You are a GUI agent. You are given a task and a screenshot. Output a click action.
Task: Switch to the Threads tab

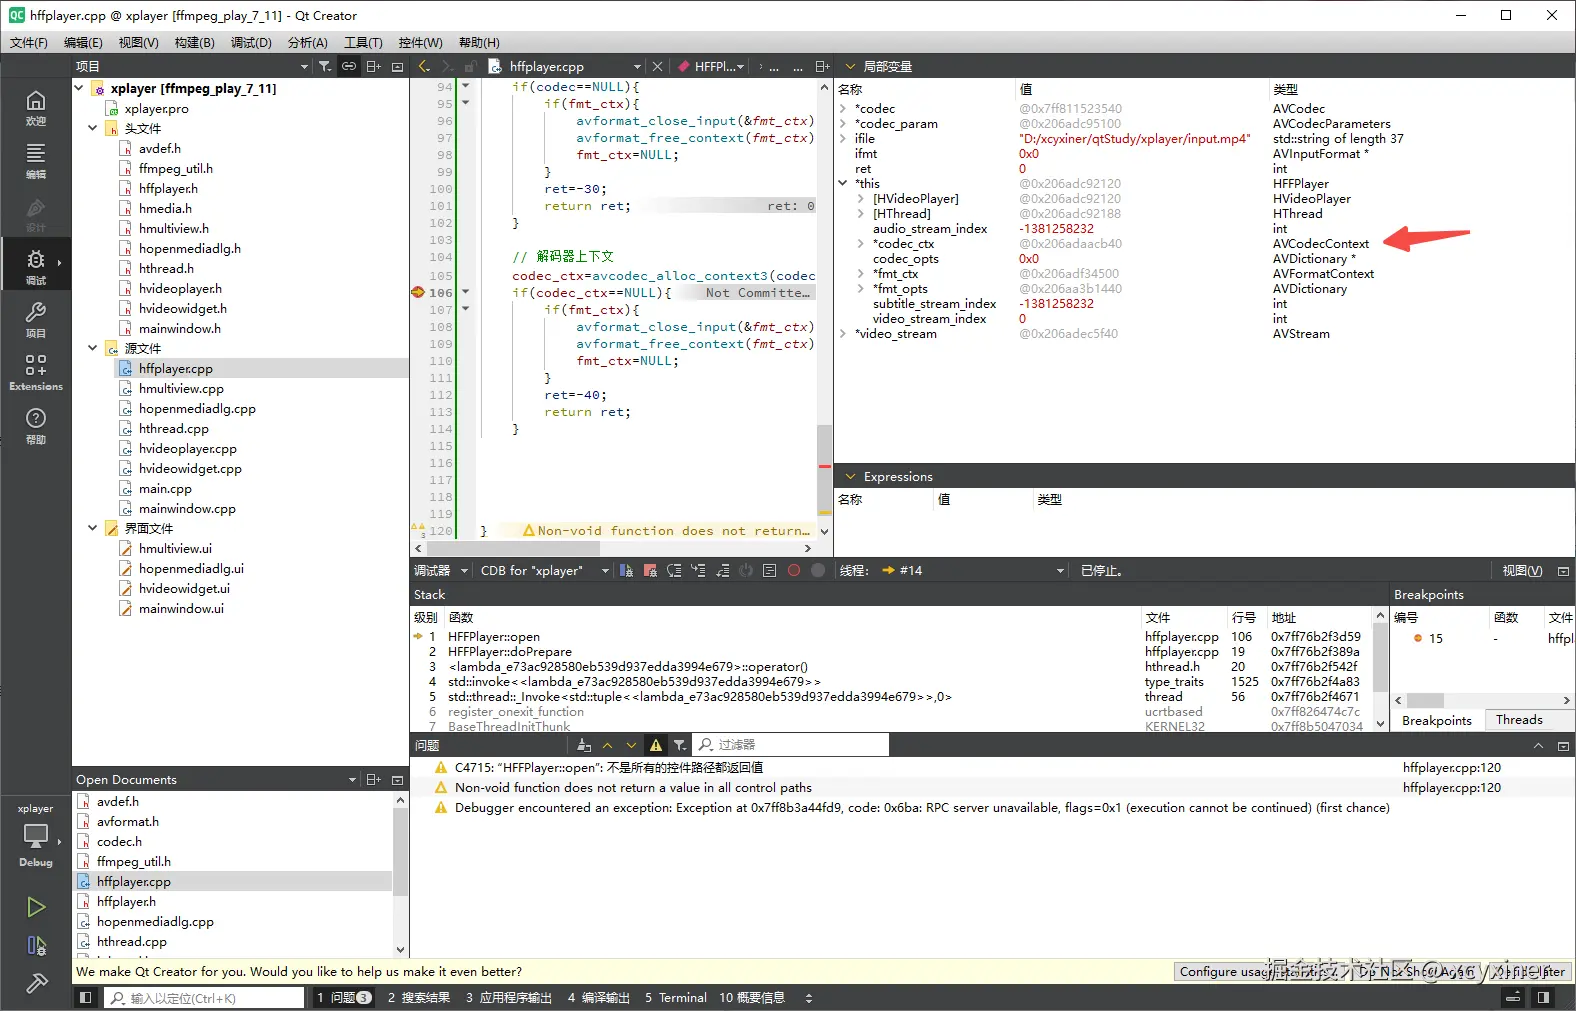(1519, 720)
